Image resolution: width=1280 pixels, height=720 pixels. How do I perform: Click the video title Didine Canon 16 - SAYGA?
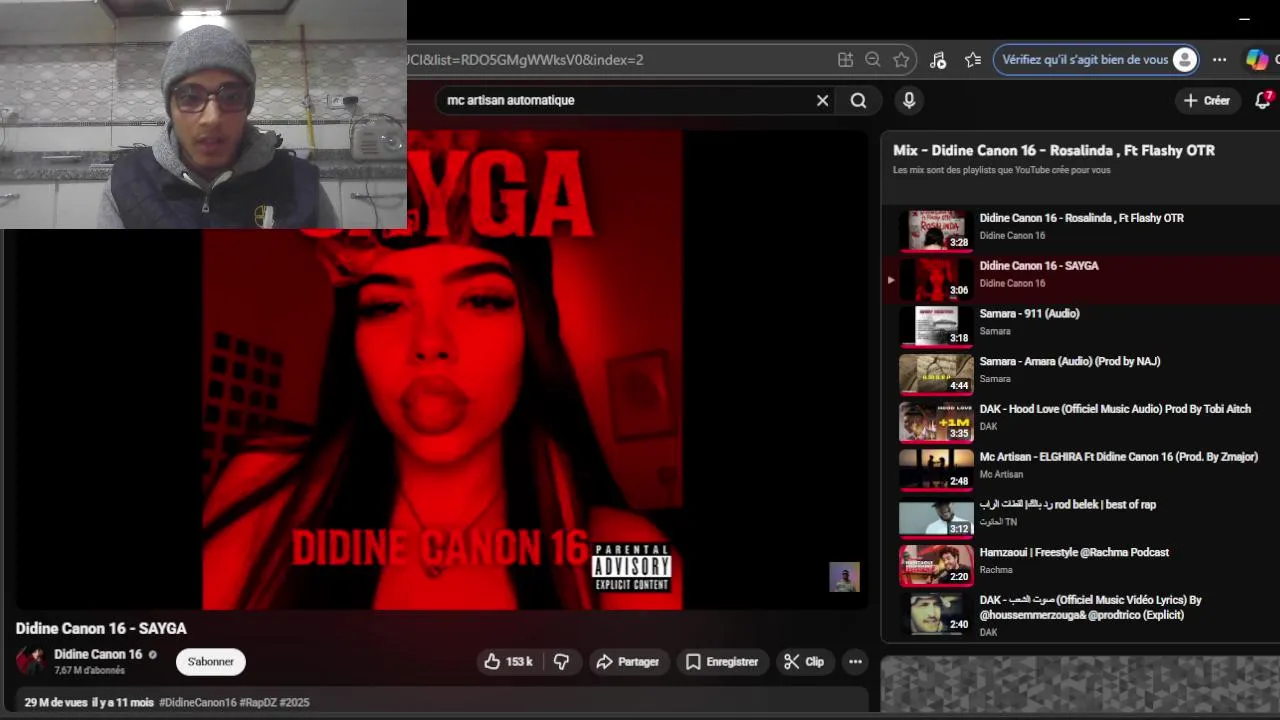(101, 629)
